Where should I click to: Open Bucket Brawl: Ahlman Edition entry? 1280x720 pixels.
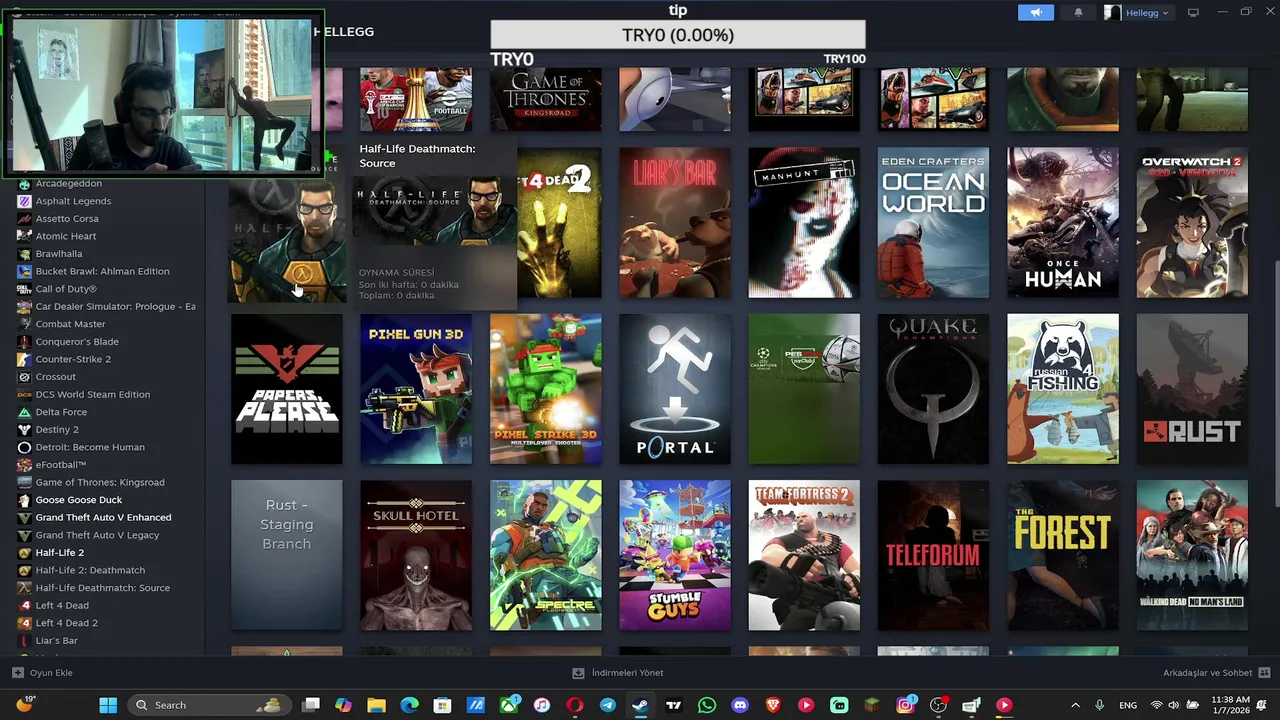click(102, 271)
